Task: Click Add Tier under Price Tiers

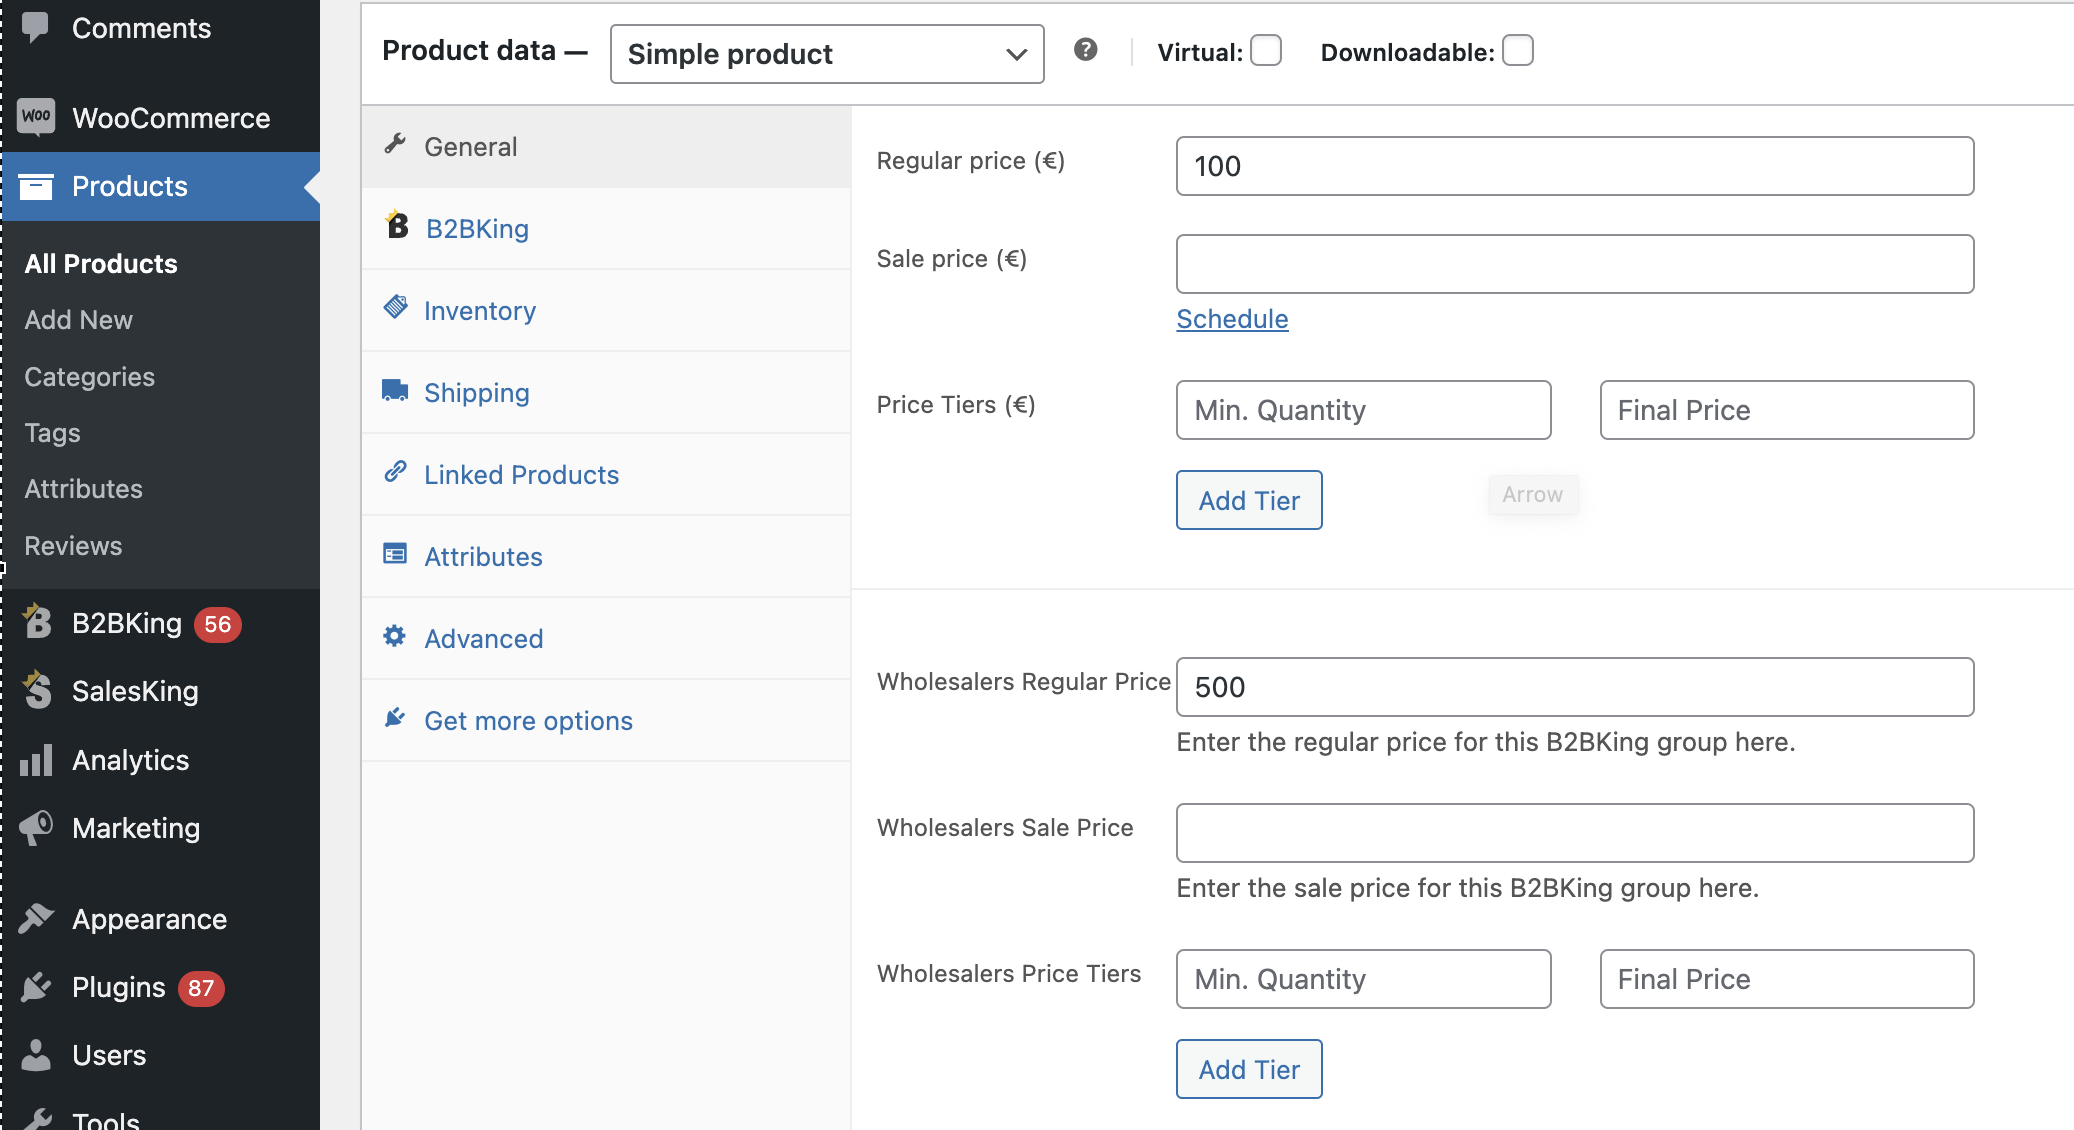Action: (x=1249, y=500)
